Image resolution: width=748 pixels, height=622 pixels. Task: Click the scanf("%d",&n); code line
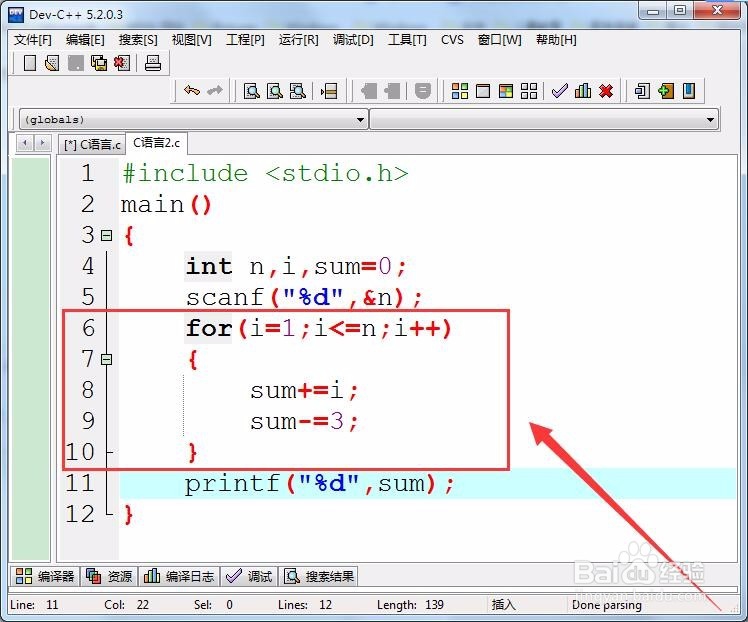click(x=303, y=297)
